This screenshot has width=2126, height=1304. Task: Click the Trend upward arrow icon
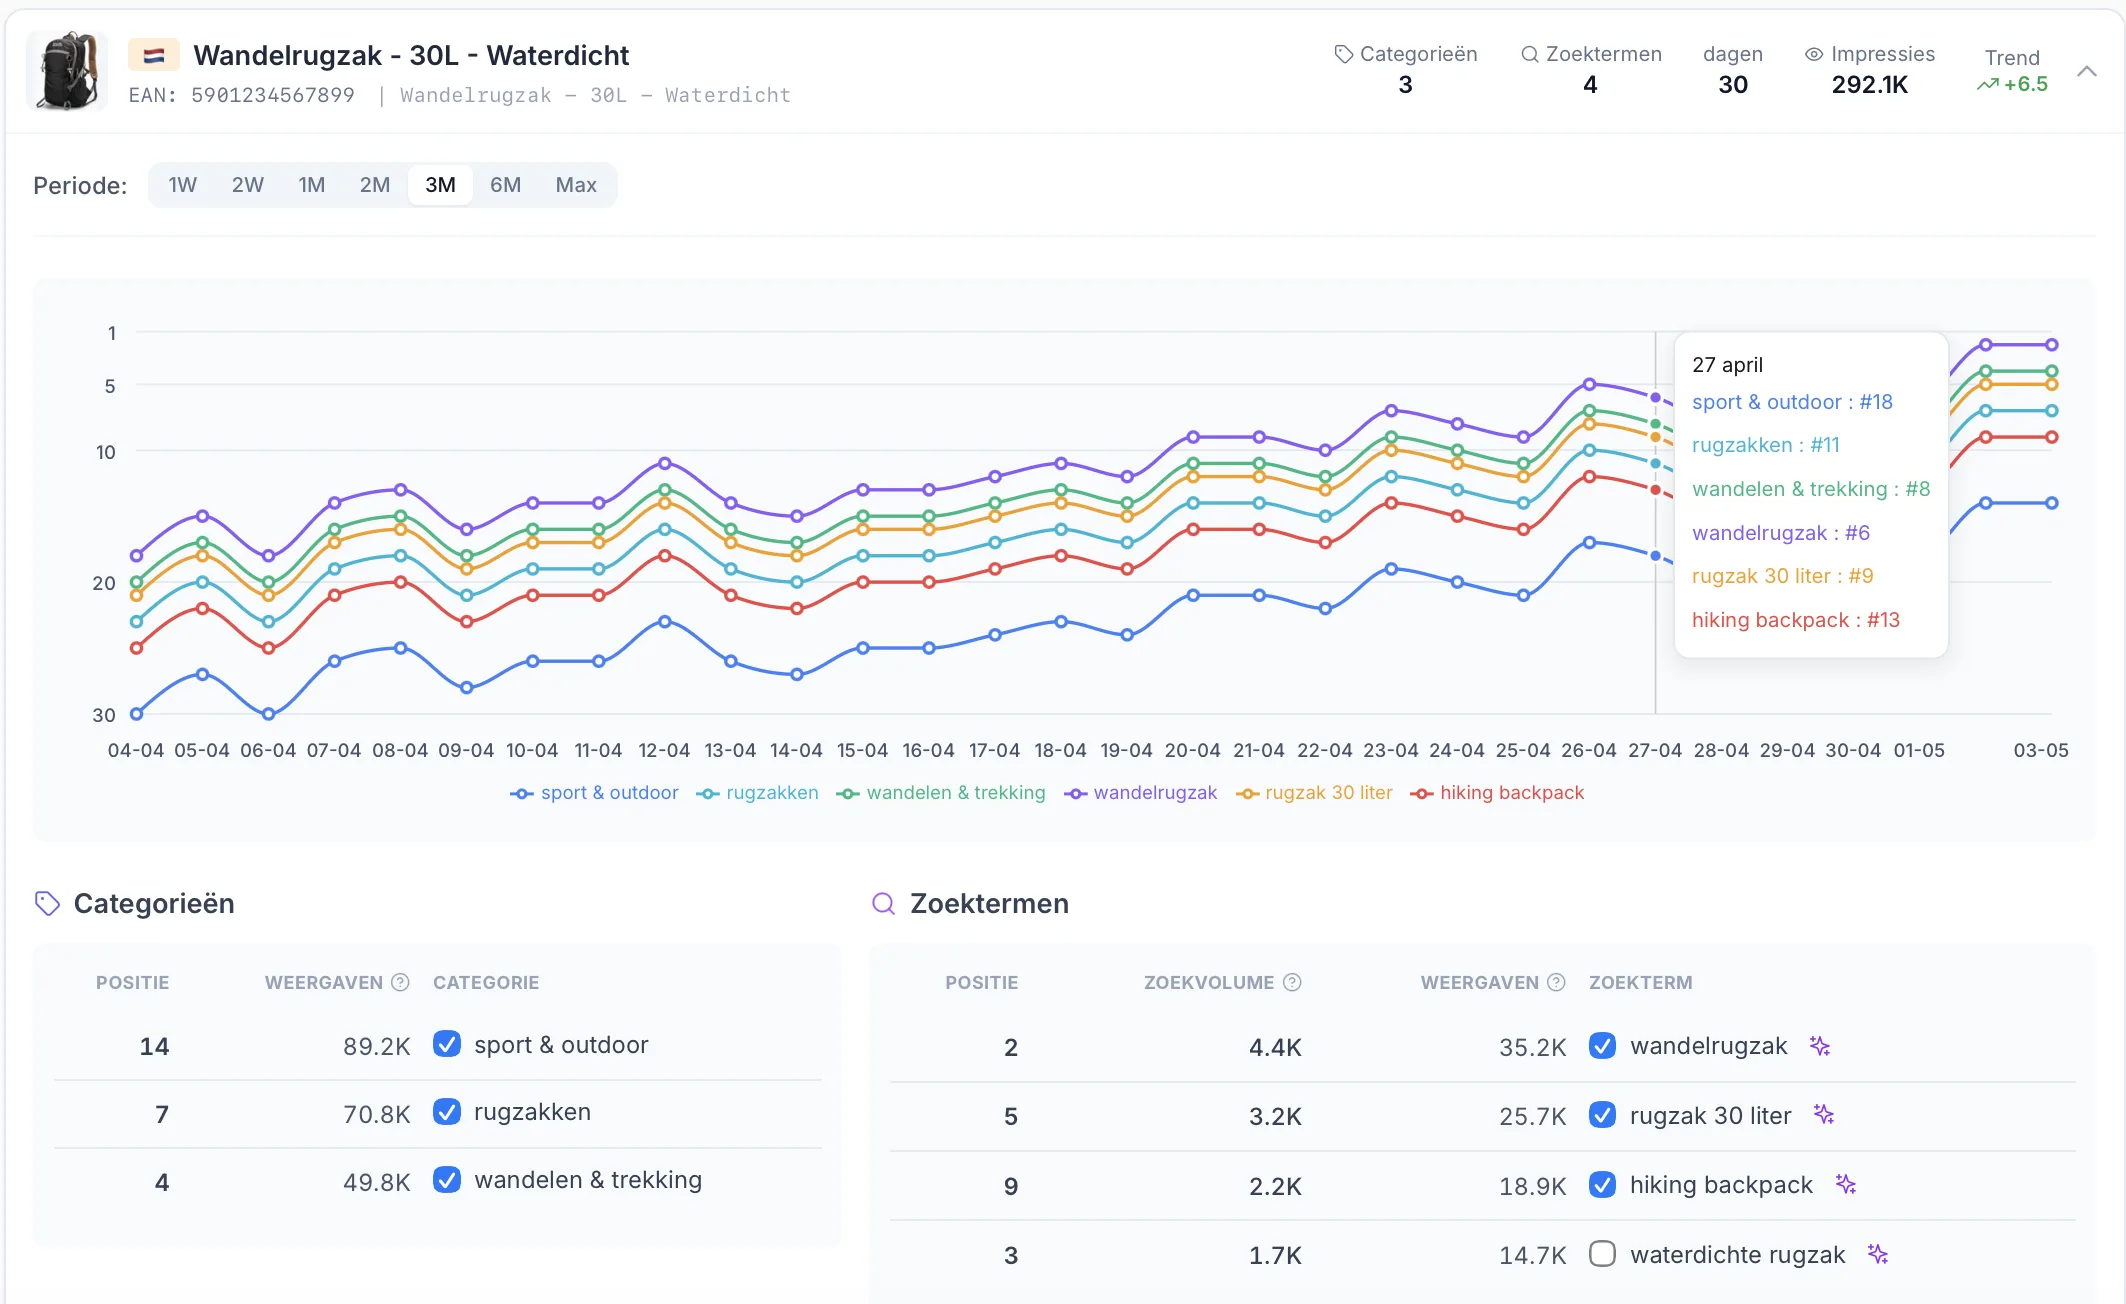(x=1987, y=84)
